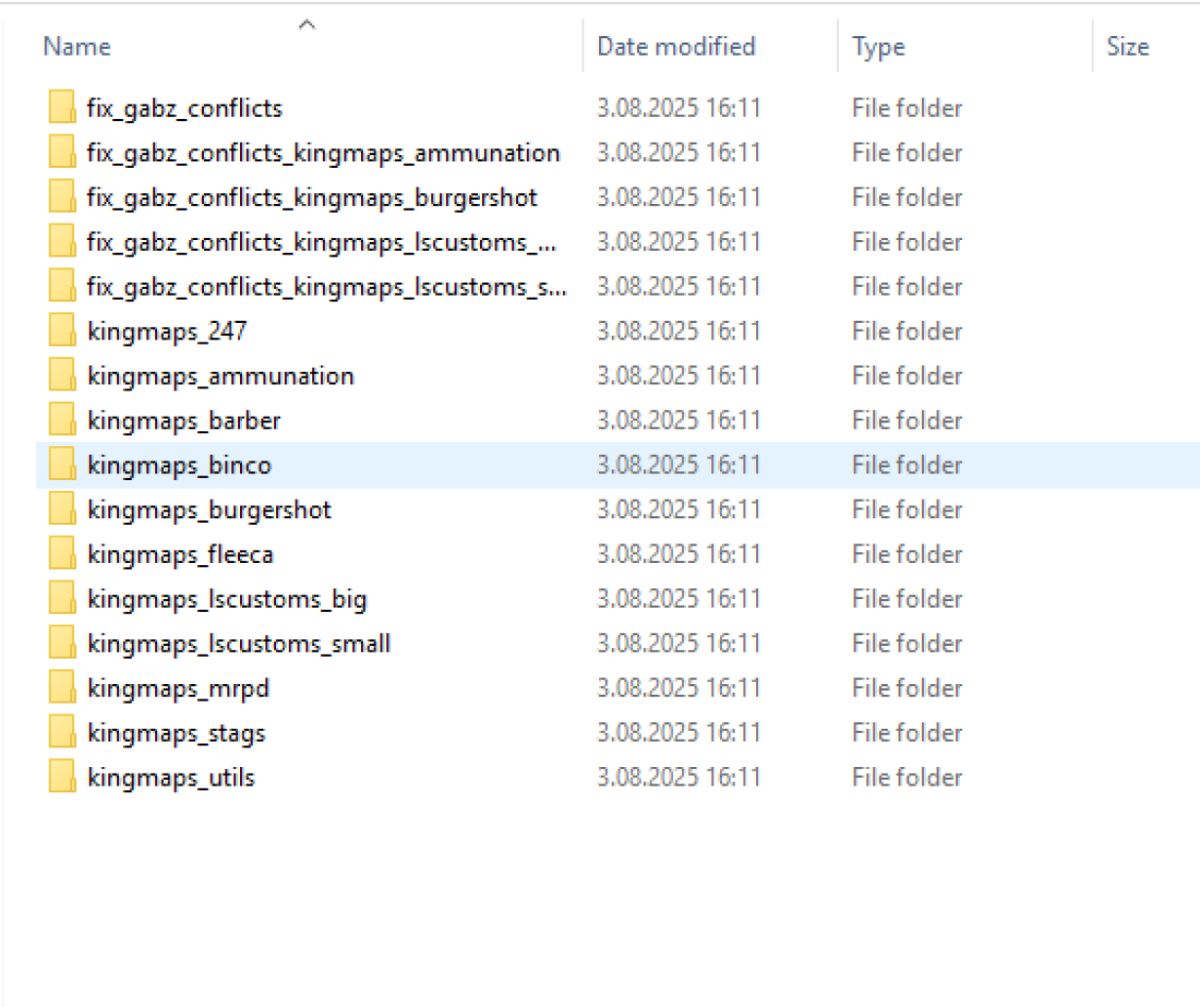The width and height of the screenshot is (1200, 1007).
Task: Click File folder type in kingmaps_ammunation row
Action: click(x=907, y=376)
